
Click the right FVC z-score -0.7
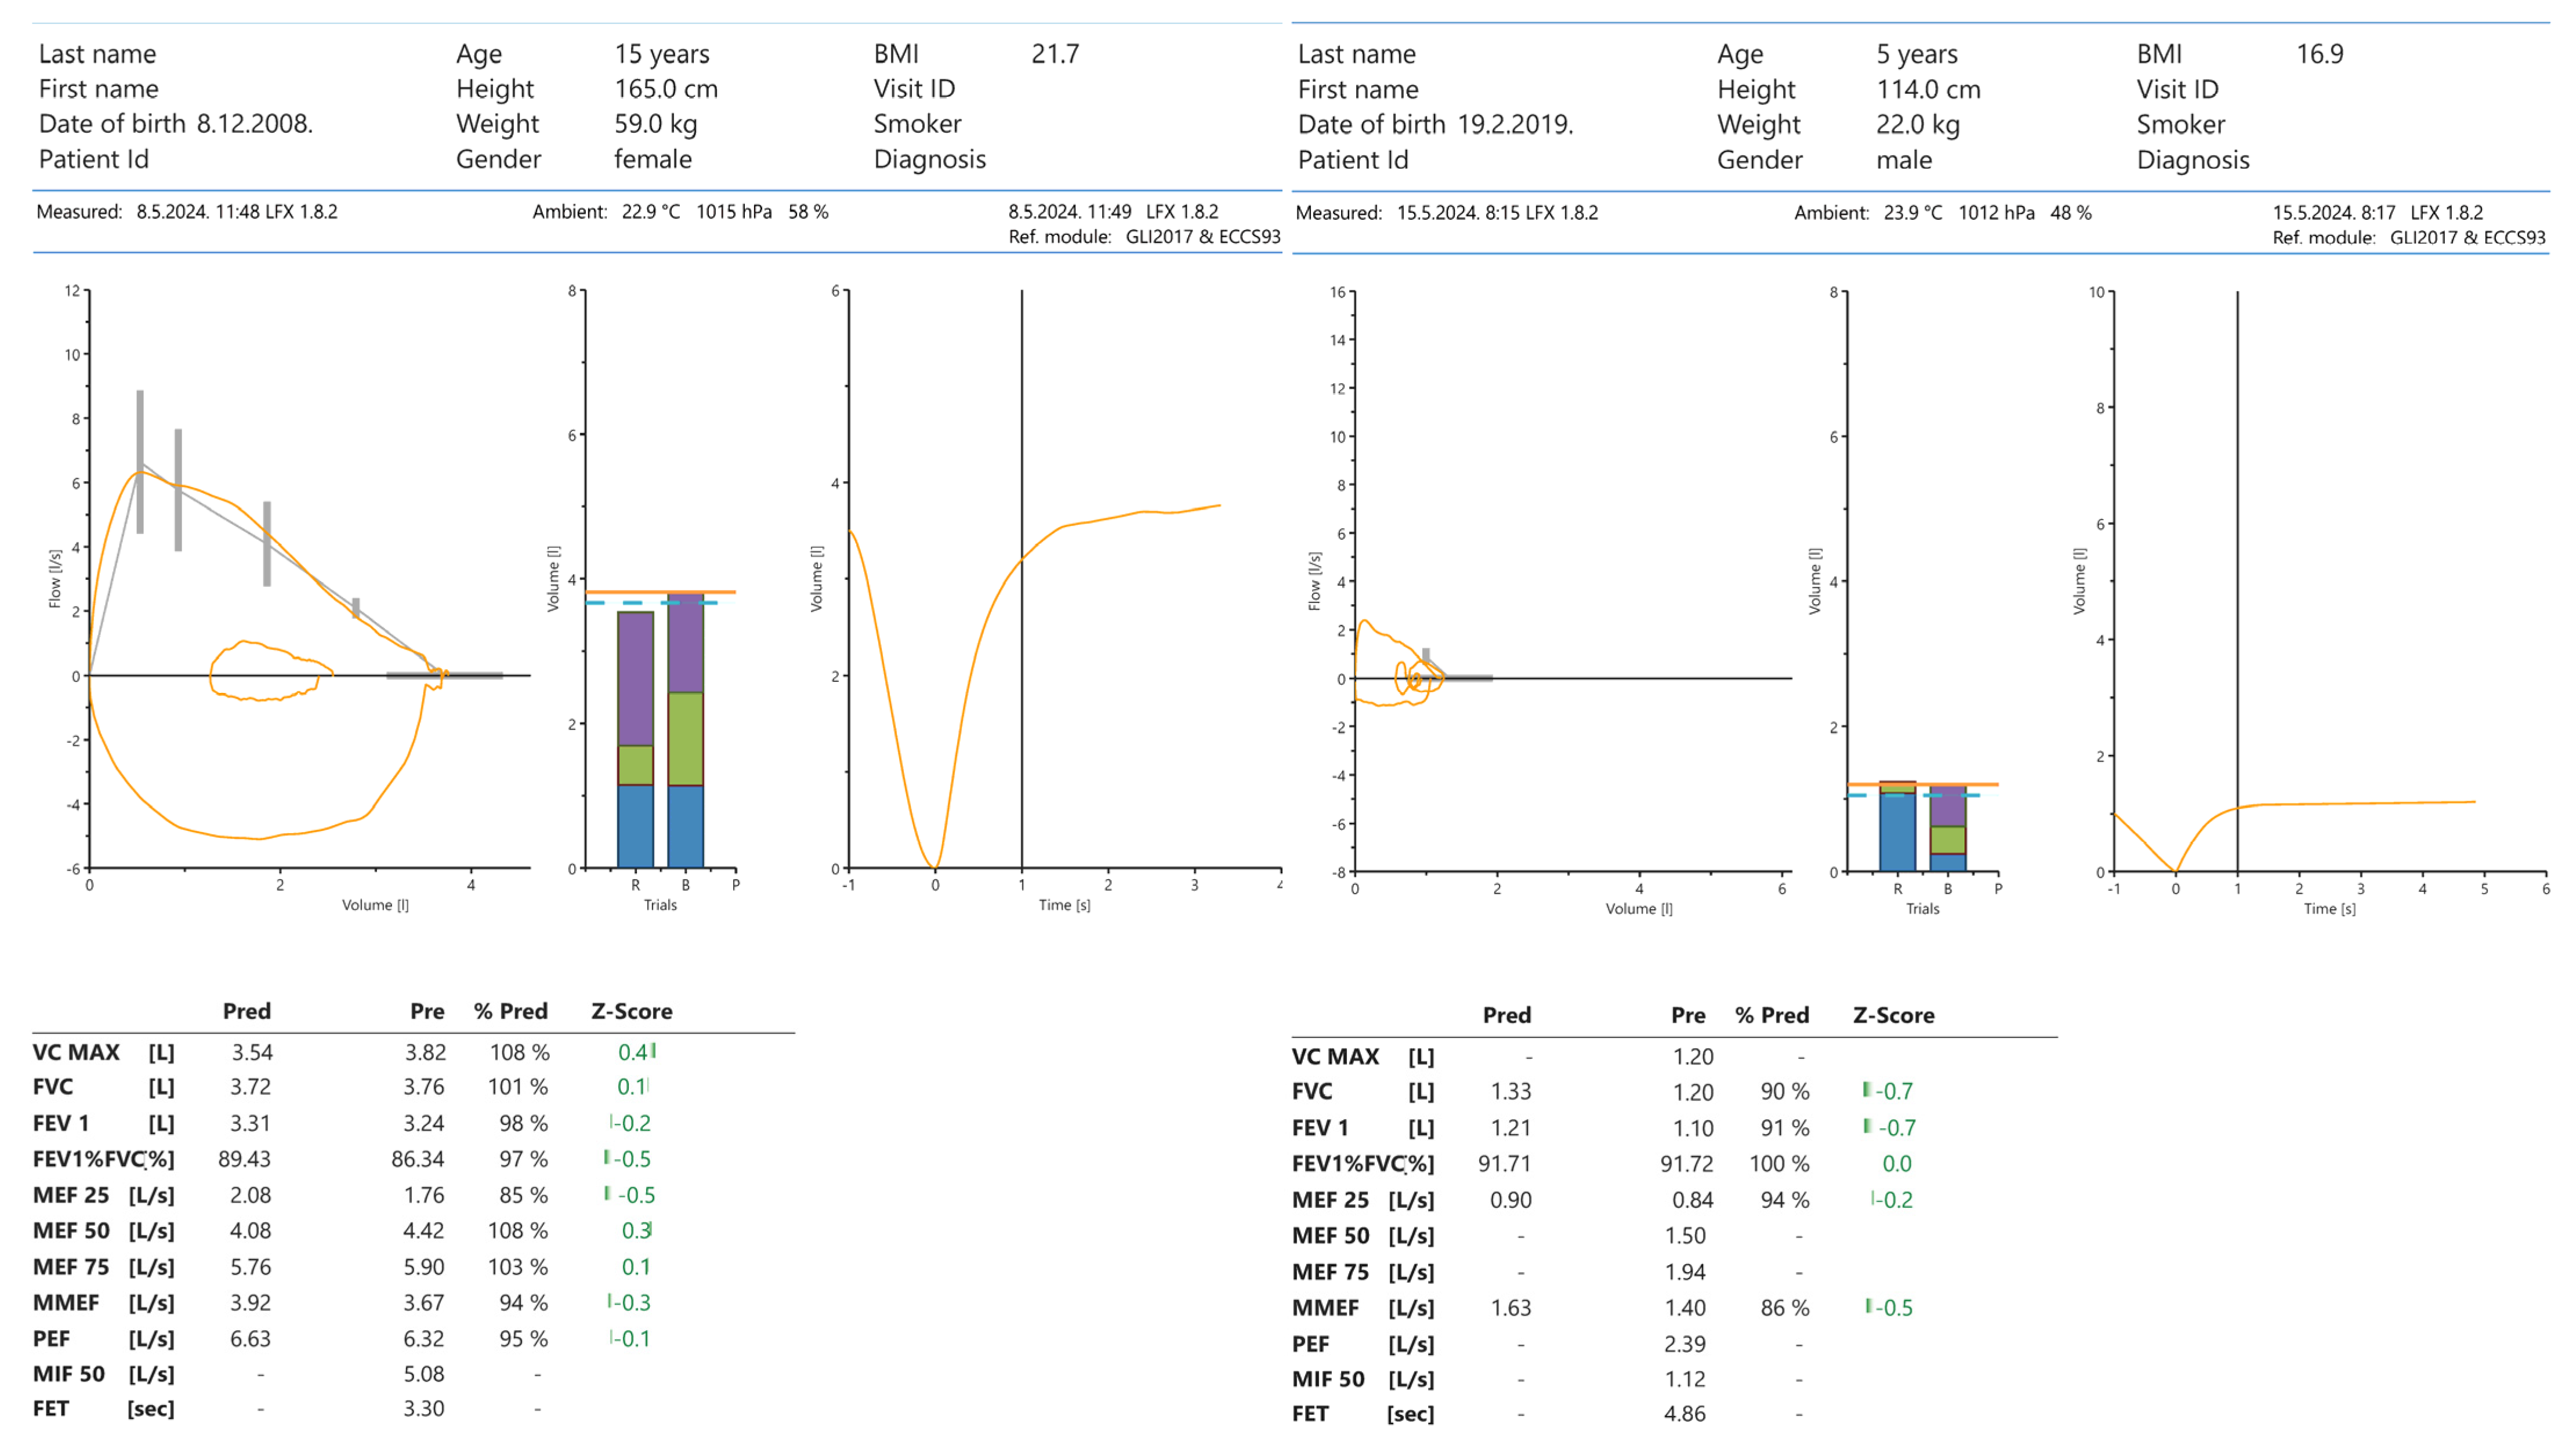coord(1893,1091)
